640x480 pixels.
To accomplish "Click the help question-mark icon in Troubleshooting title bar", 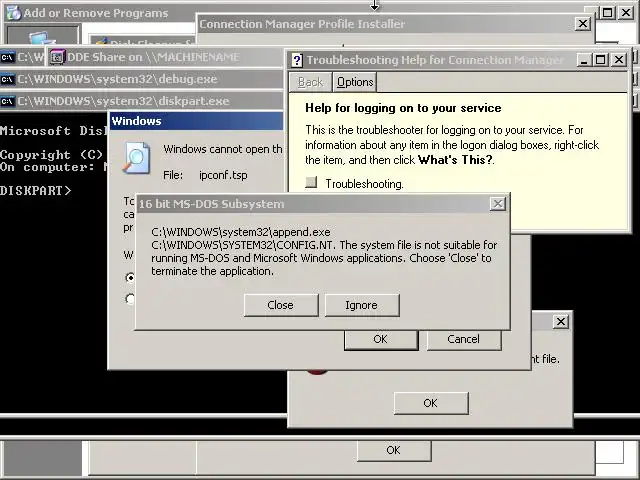I will point(297,60).
